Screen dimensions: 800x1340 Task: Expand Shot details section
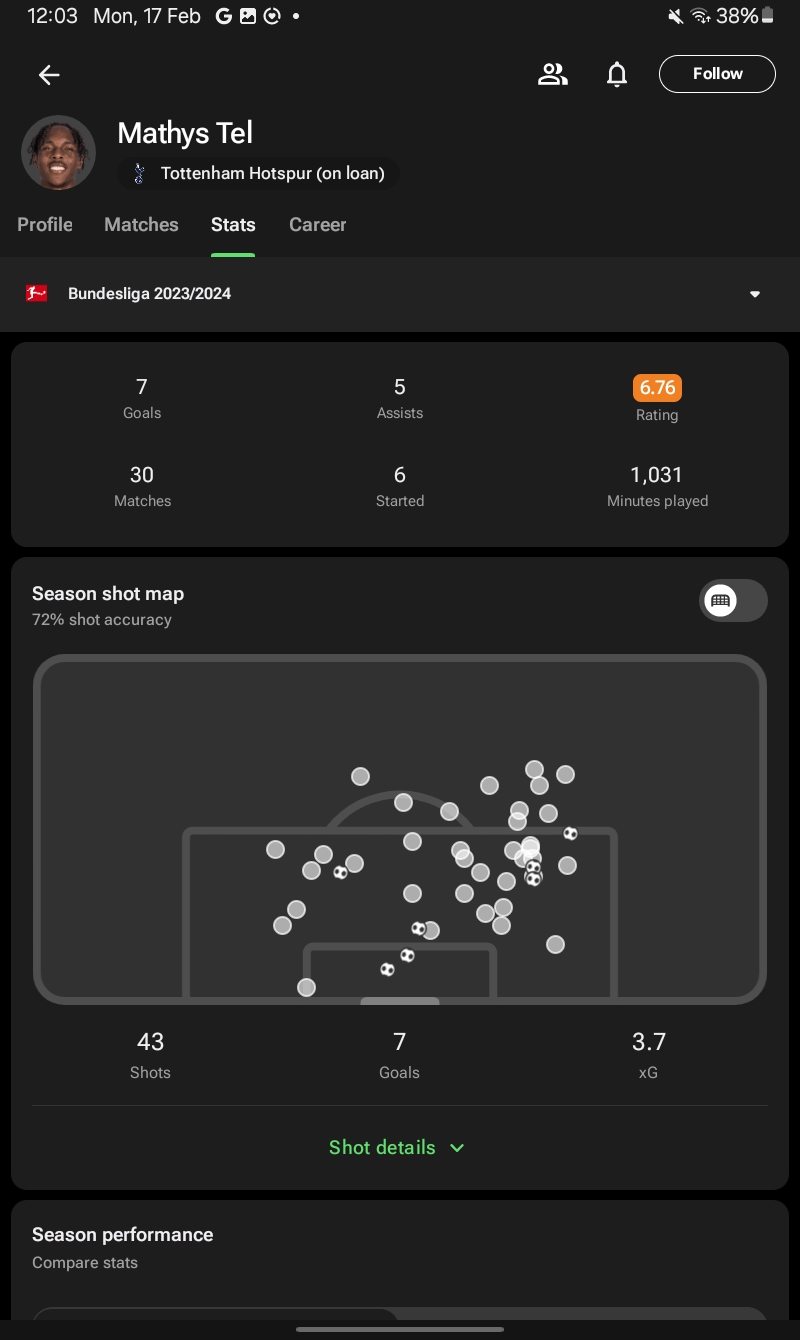tap(398, 1147)
